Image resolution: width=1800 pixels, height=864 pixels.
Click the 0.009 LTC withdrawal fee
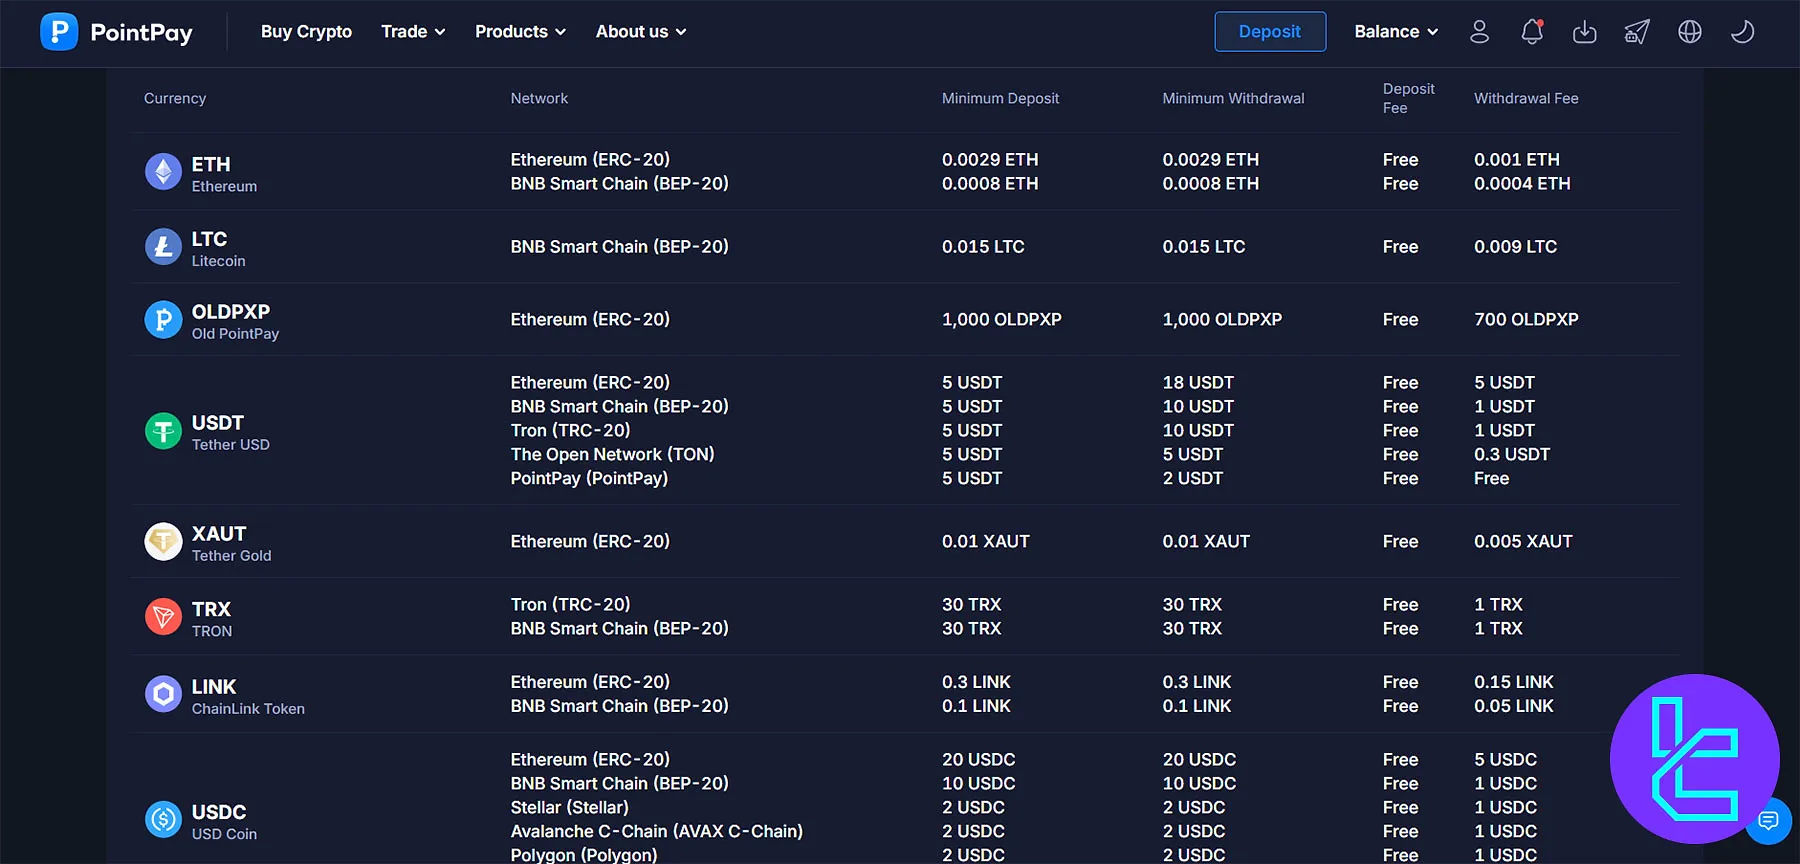[1515, 246]
